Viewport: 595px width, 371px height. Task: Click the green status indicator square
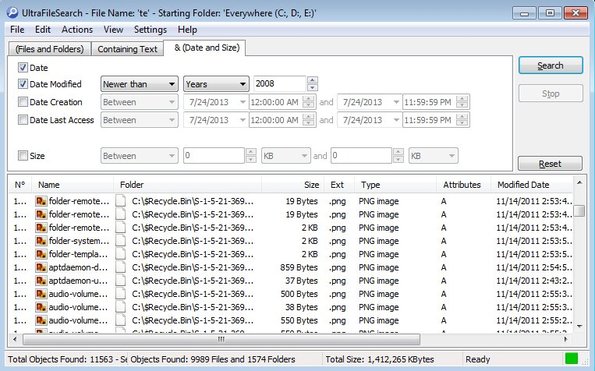point(571,358)
